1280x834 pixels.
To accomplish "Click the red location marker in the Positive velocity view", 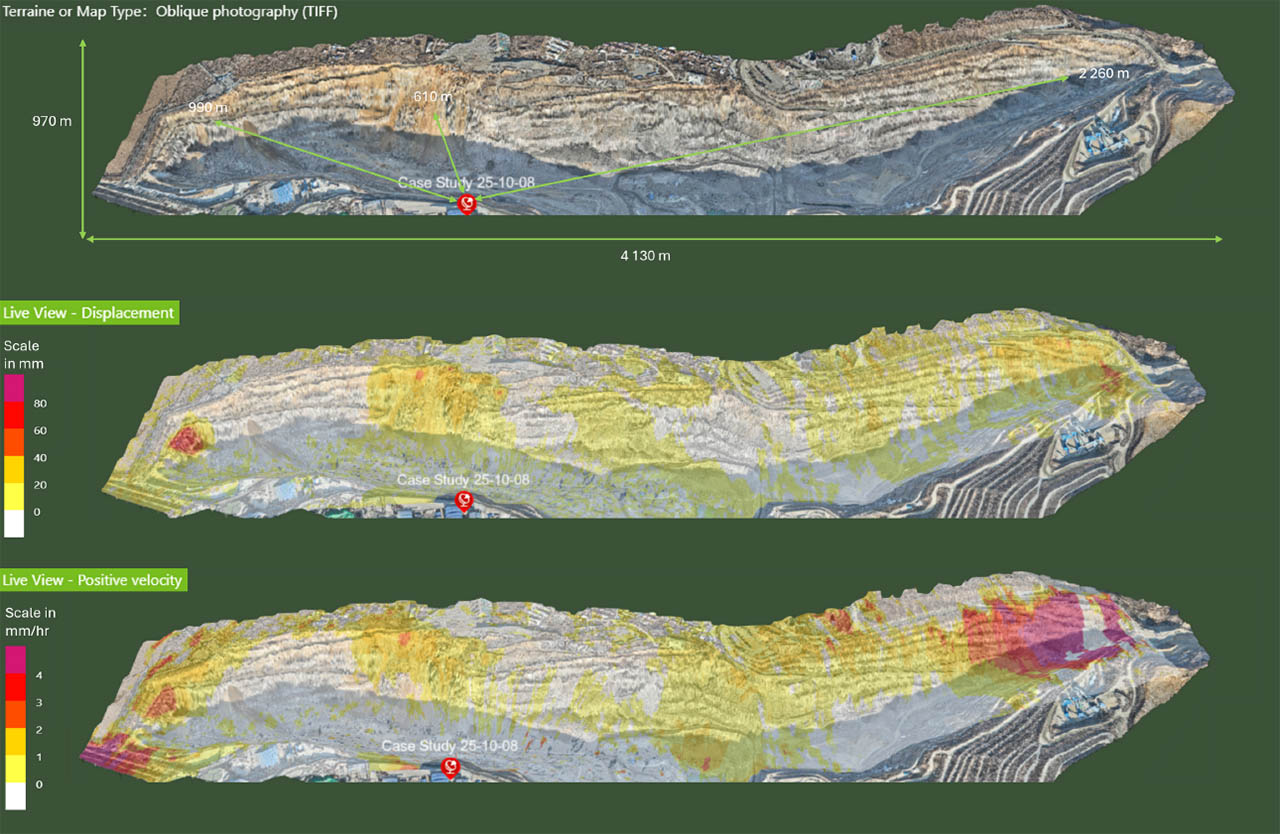I will 451,767.
